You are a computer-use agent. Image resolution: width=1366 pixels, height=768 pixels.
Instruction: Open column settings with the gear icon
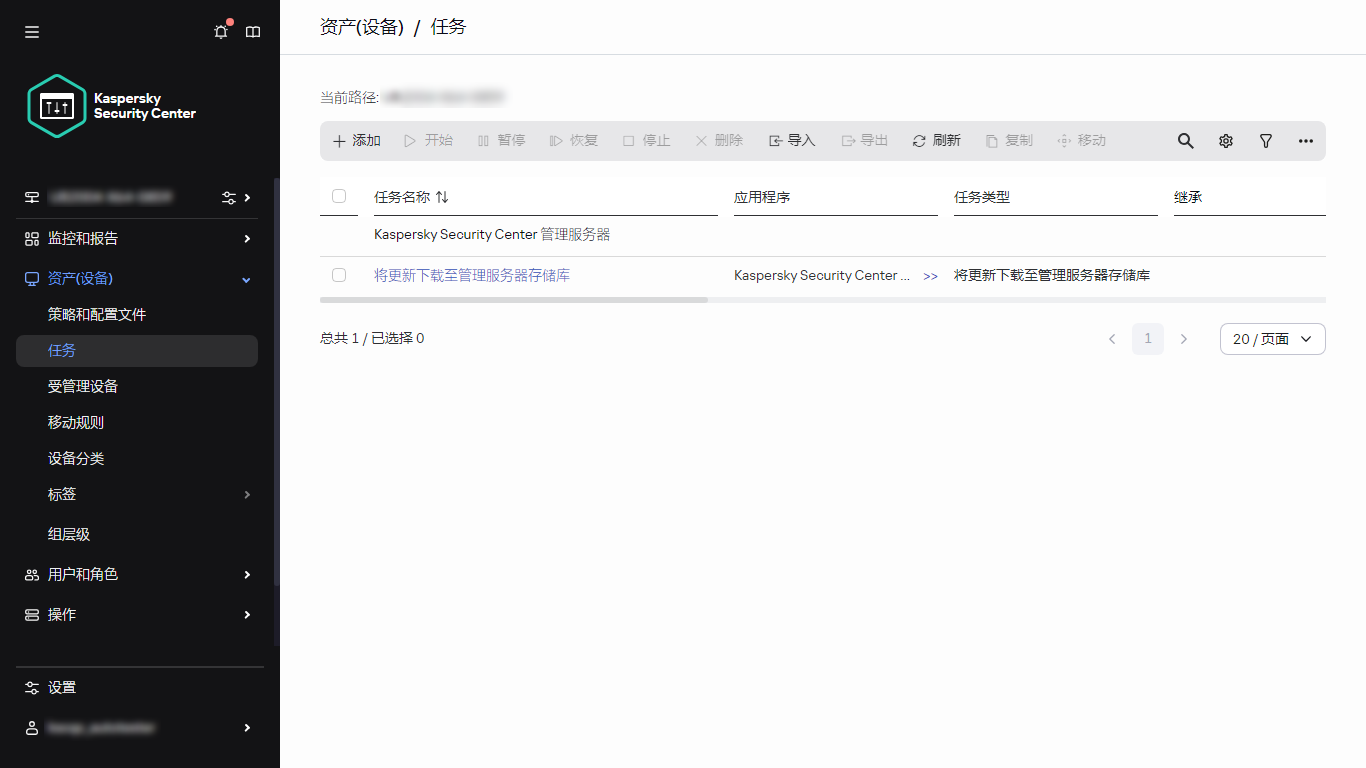click(1225, 141)
